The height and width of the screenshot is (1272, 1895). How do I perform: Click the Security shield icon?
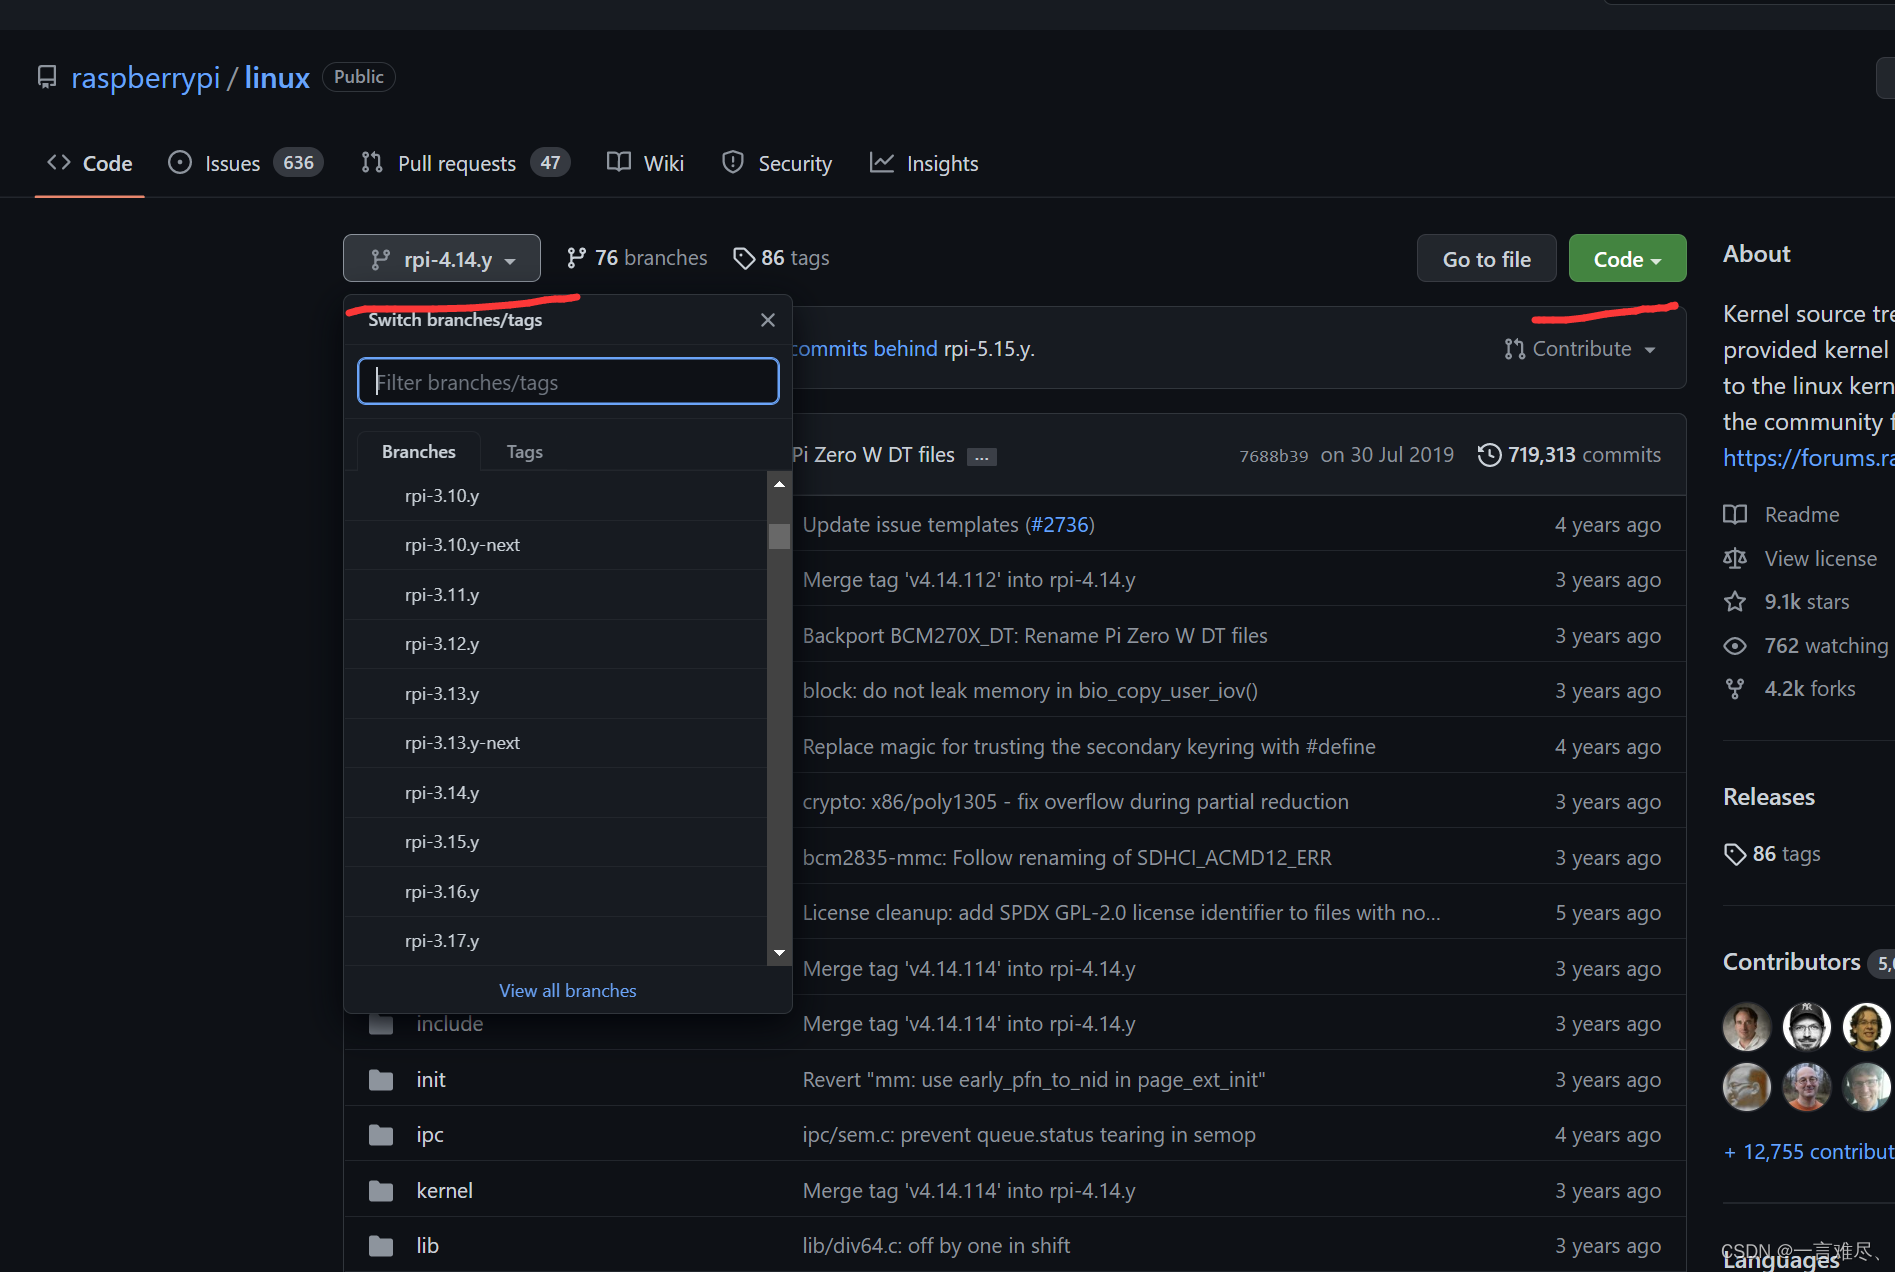coord(733,162)
